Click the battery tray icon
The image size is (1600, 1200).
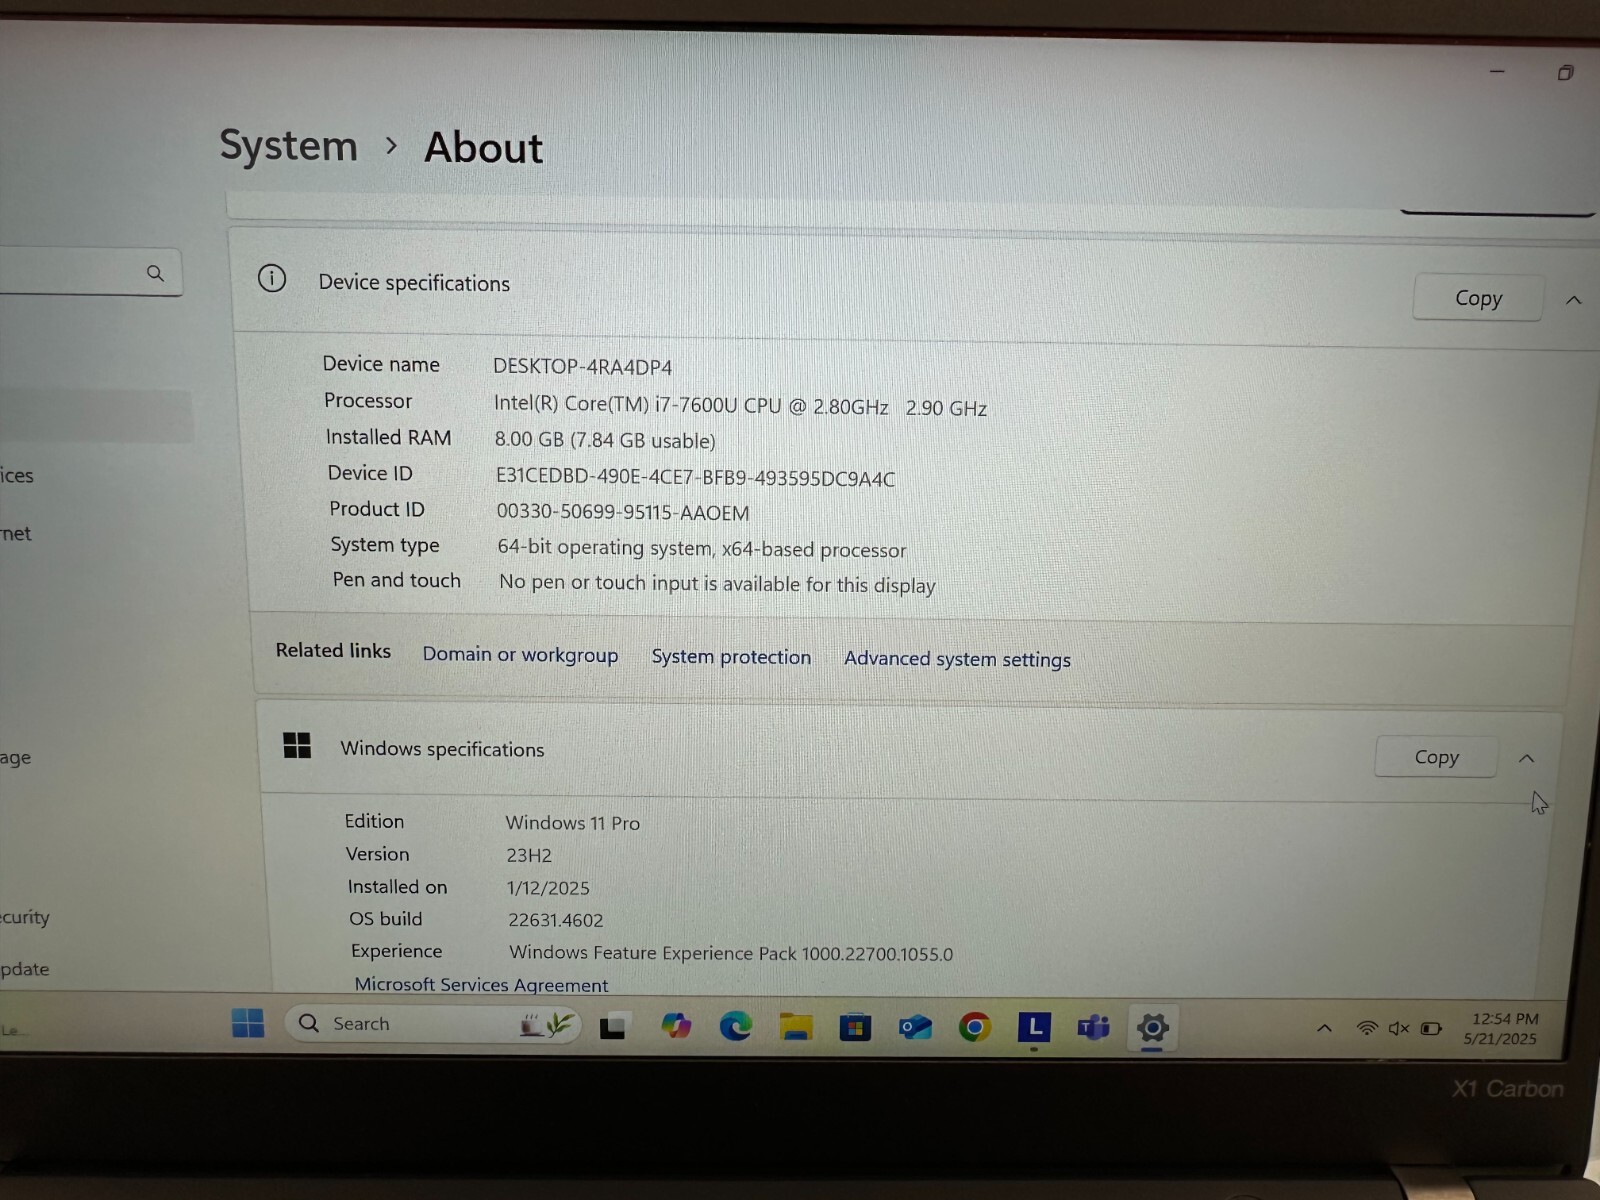click(1432, 1028)
